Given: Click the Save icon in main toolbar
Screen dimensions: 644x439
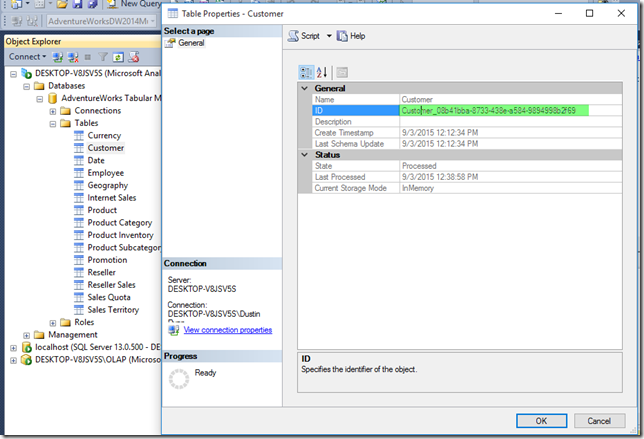Looking at the screenshot, I should (x=77, y=4).
